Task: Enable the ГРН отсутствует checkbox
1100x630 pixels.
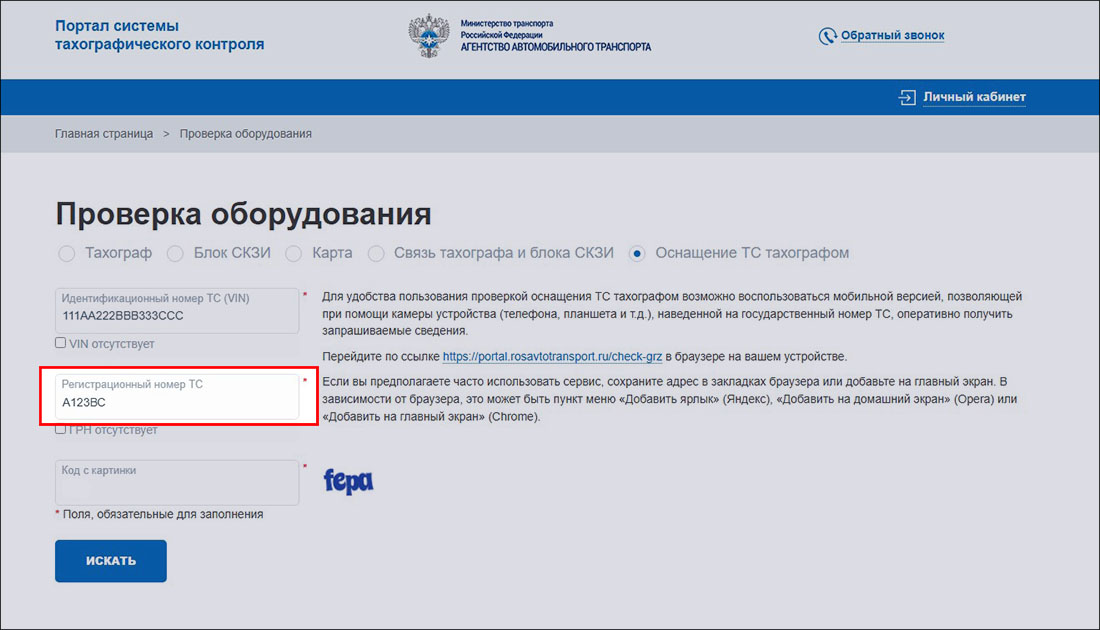Action: 60,429
